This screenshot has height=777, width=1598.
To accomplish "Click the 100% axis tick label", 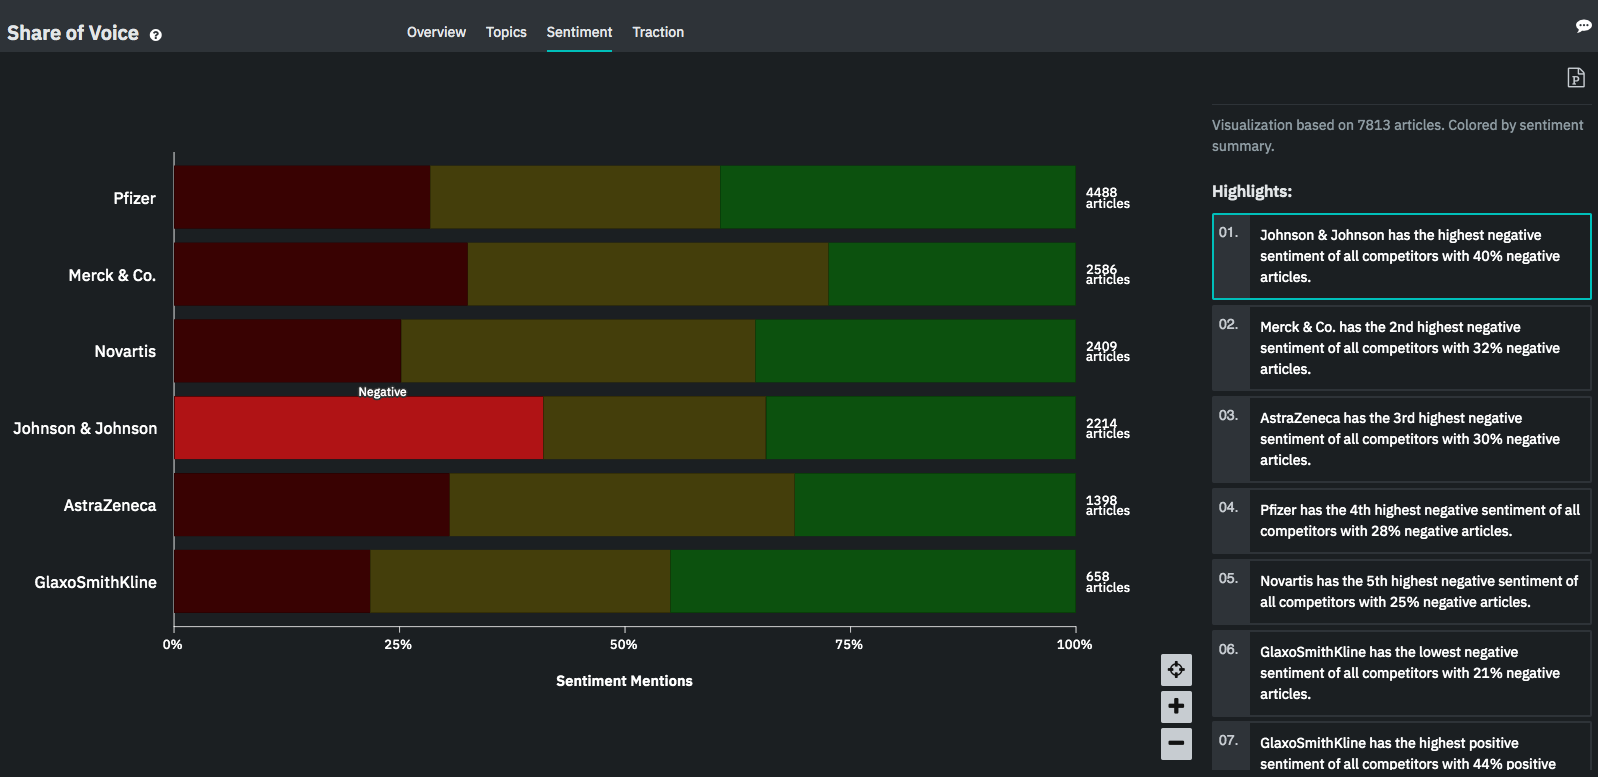I will tap(1074, 645).
